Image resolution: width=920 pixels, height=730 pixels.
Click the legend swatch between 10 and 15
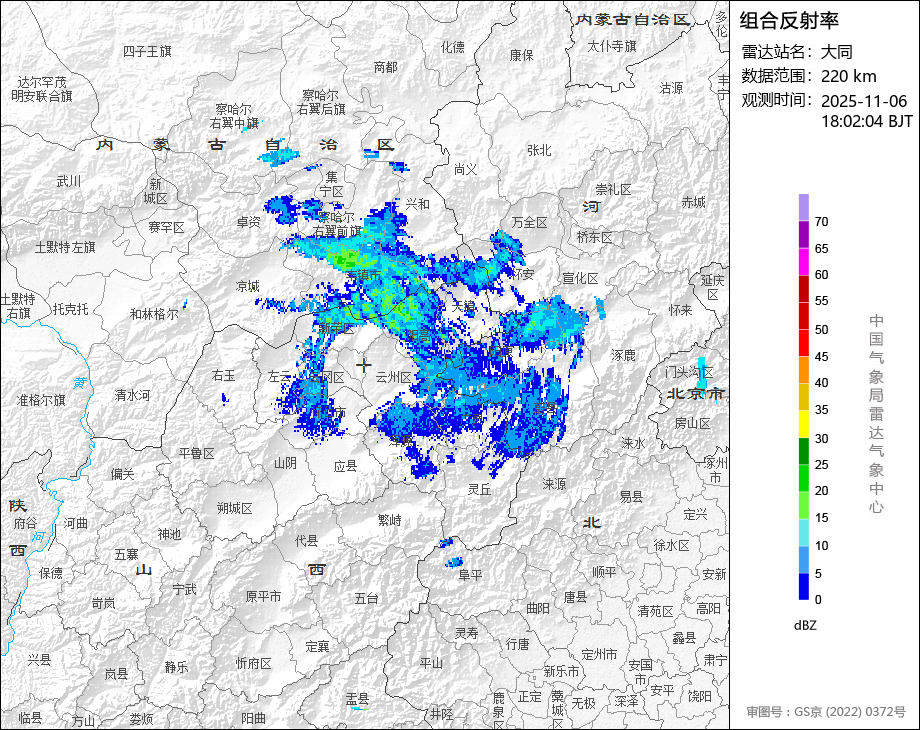pos(803,532)
